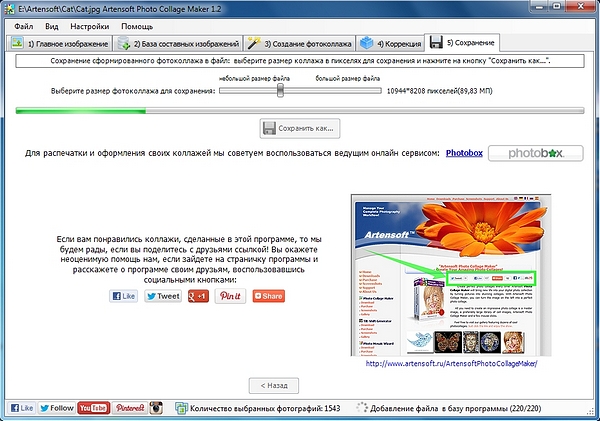Click the application icon in title bar

click(x=9, y=8)
